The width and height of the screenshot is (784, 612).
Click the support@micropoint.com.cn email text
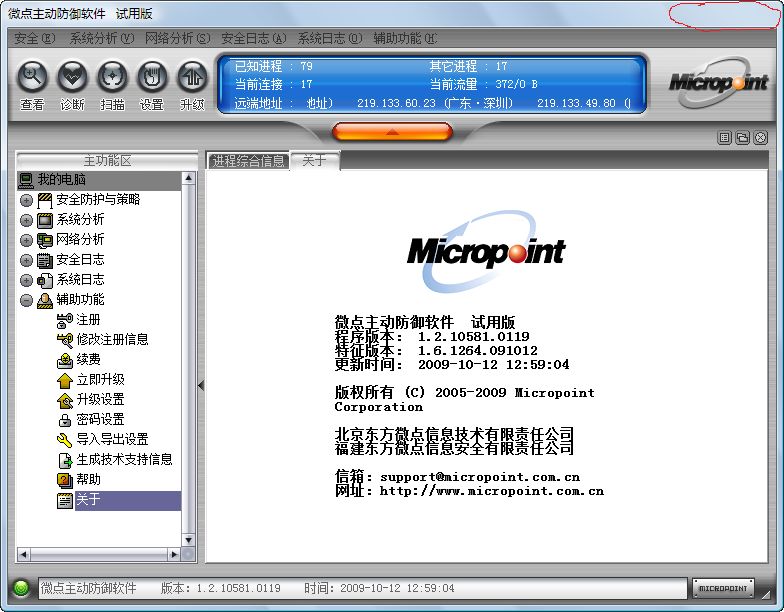[480, 477]
